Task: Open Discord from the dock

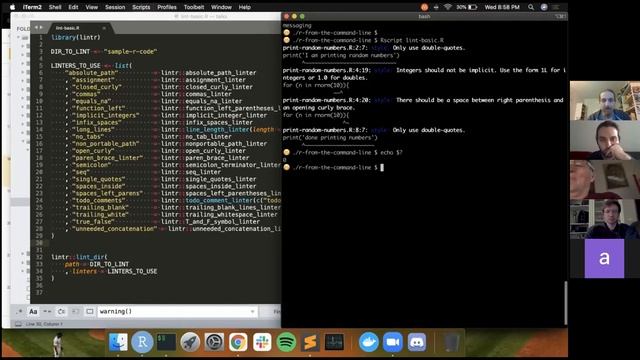Action: [417, 342]
